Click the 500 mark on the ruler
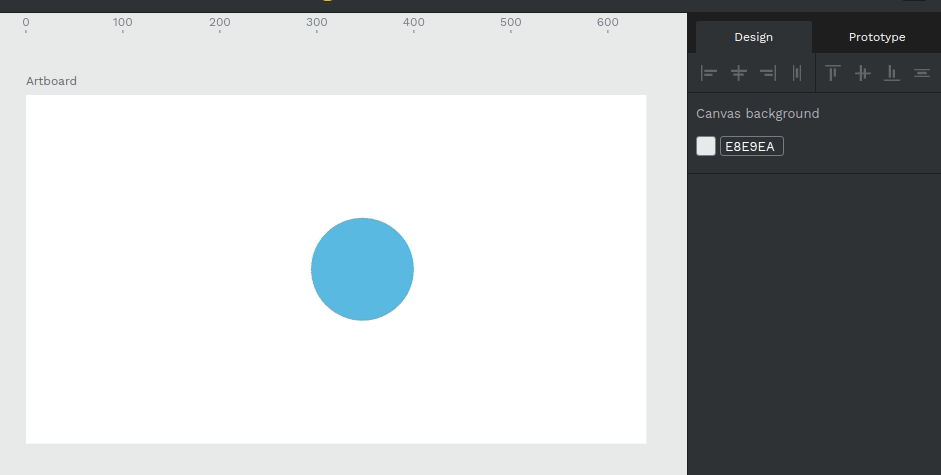Viewport: 941px width, 475px height. [510, 23]
